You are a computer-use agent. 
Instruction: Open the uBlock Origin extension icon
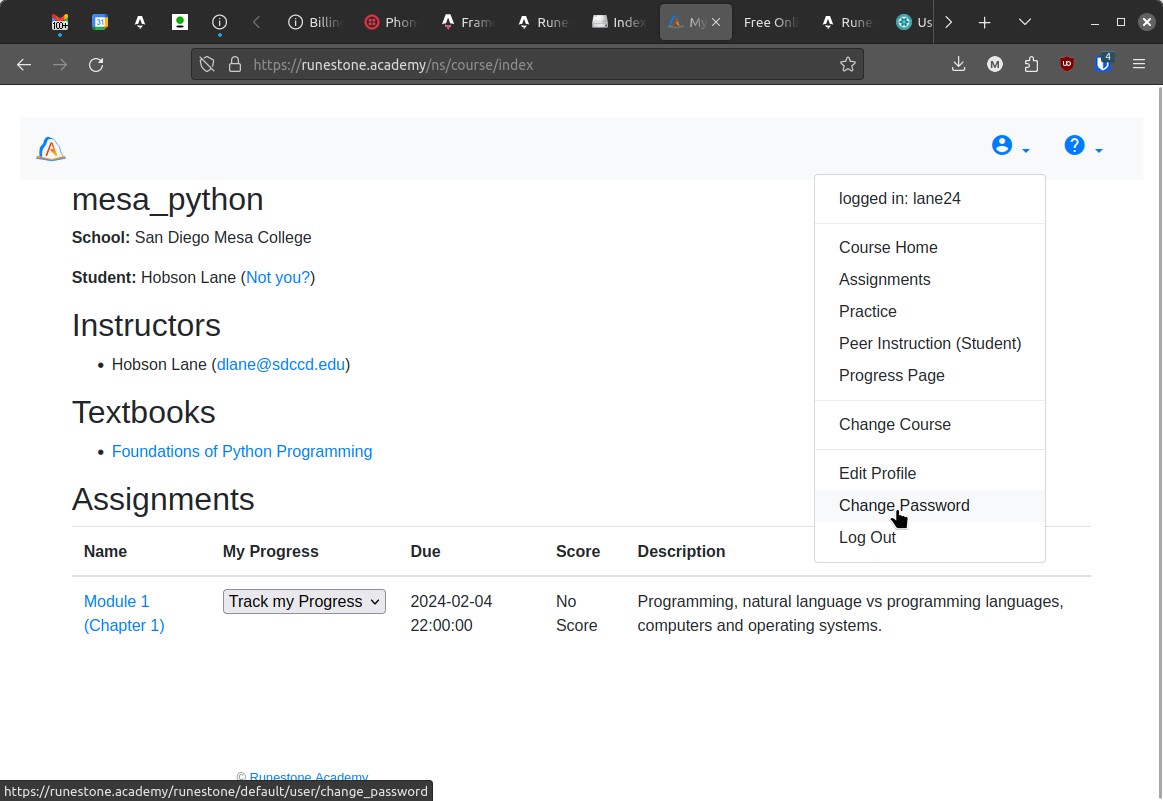(1067, 63)
